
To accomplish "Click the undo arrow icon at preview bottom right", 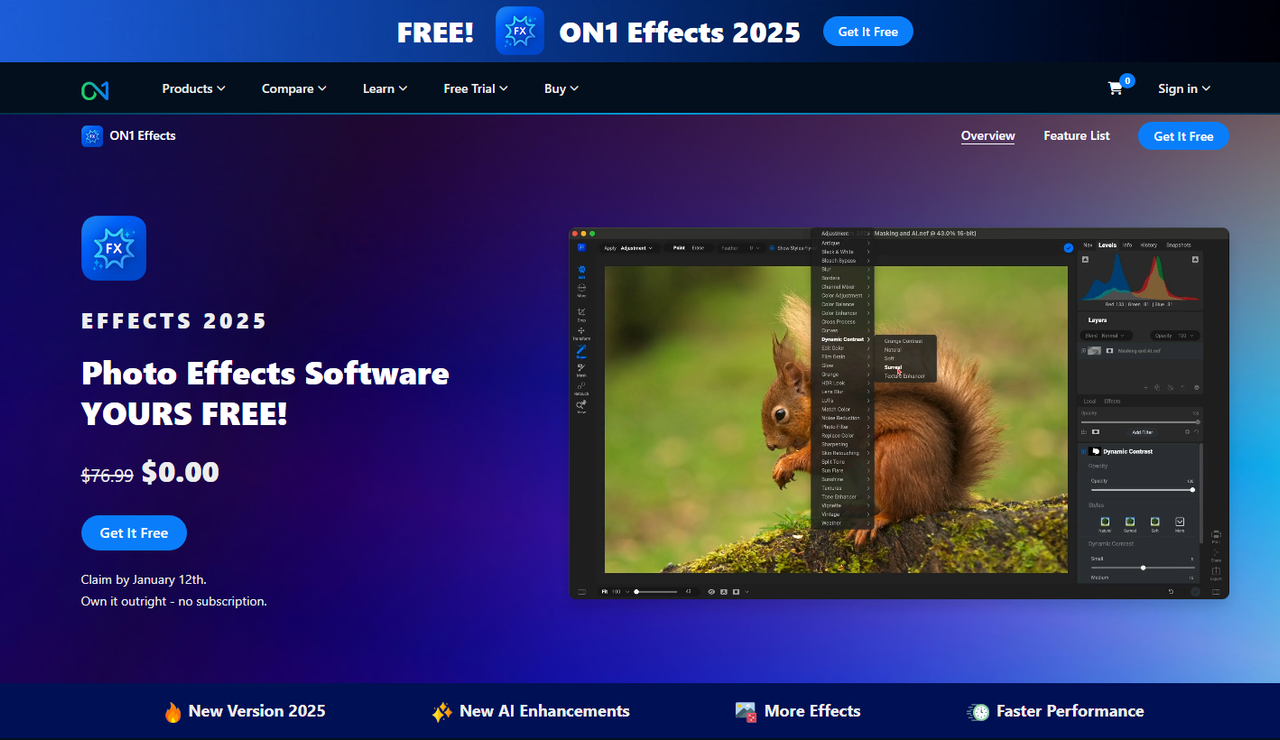I will [x=1171, y=592].
